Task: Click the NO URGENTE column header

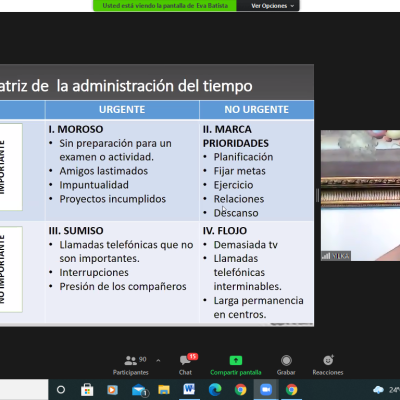Action: pyautogui.click(x=256, y=109)
